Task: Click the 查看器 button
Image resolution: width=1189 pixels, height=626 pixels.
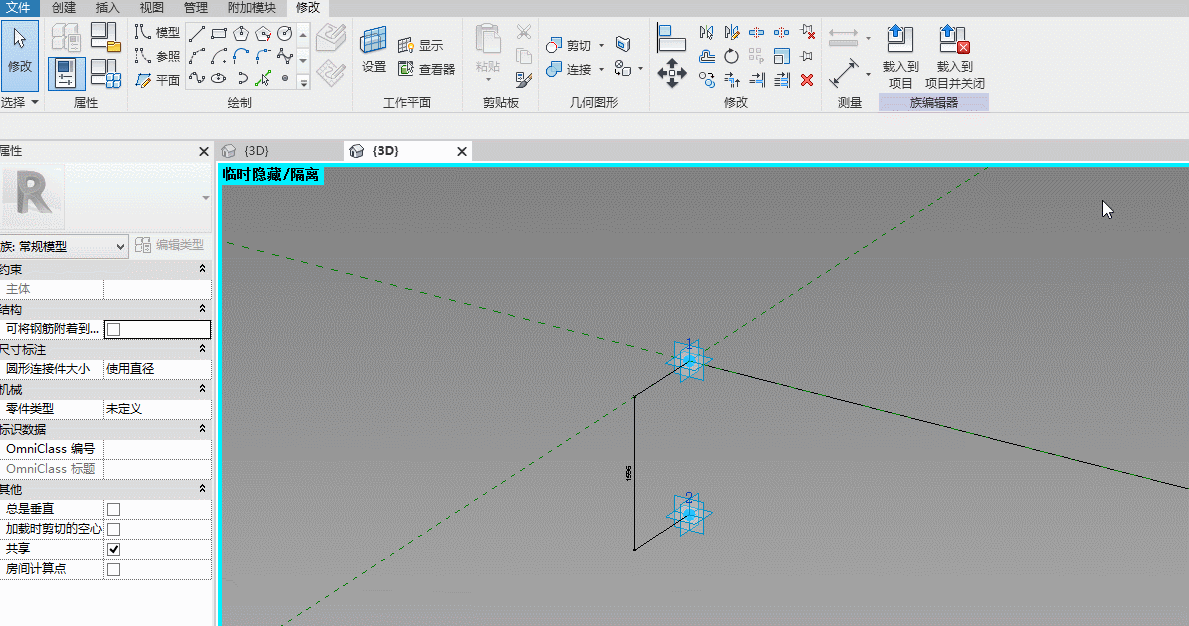Action: point(427,69)
